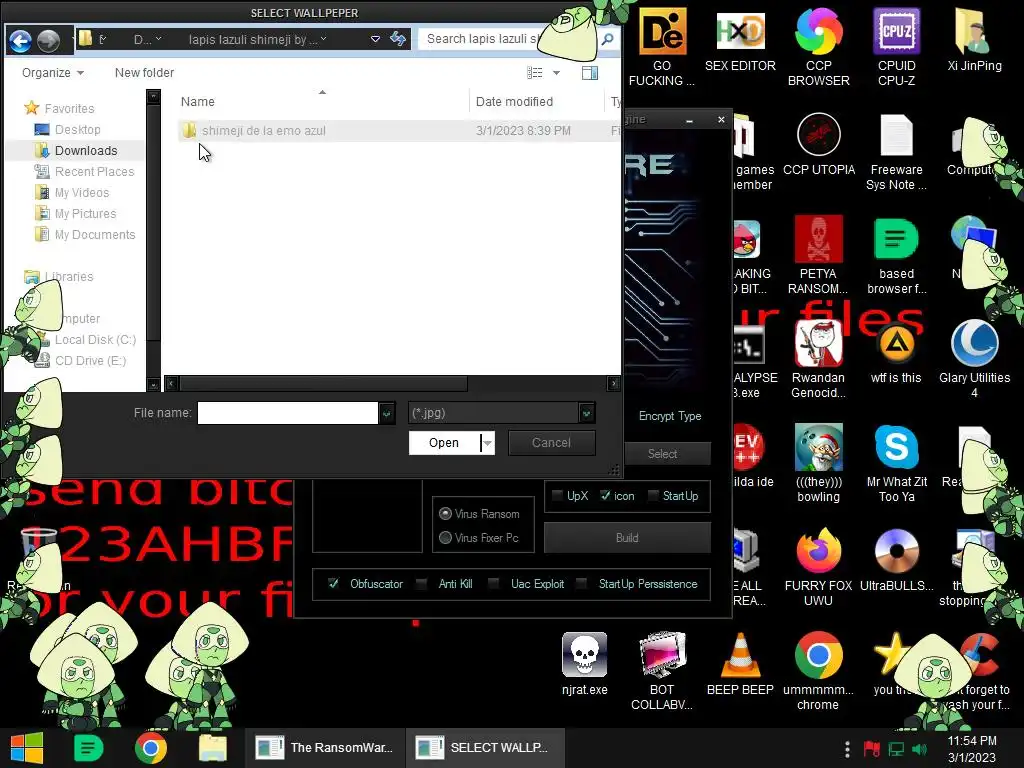Toggle the UpX checkbox
Screen dimensions: 1024x768
point(557,496)
